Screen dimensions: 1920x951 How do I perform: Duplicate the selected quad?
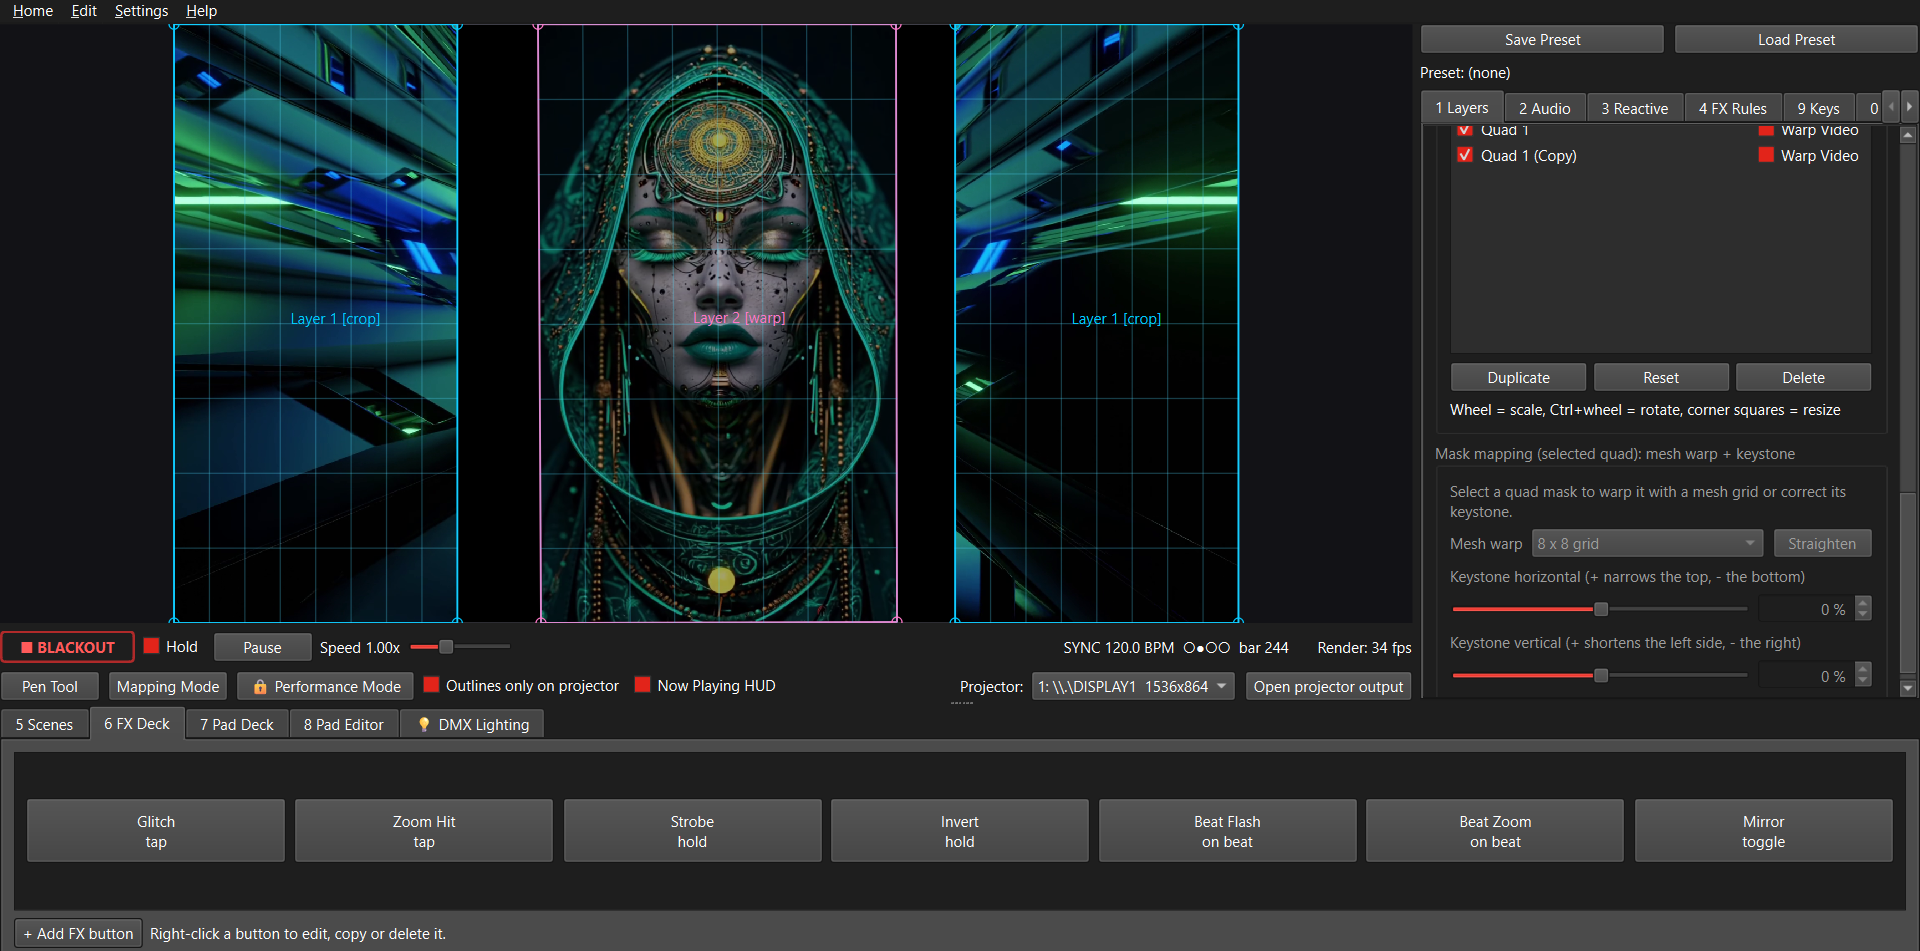pos(1518,377)
